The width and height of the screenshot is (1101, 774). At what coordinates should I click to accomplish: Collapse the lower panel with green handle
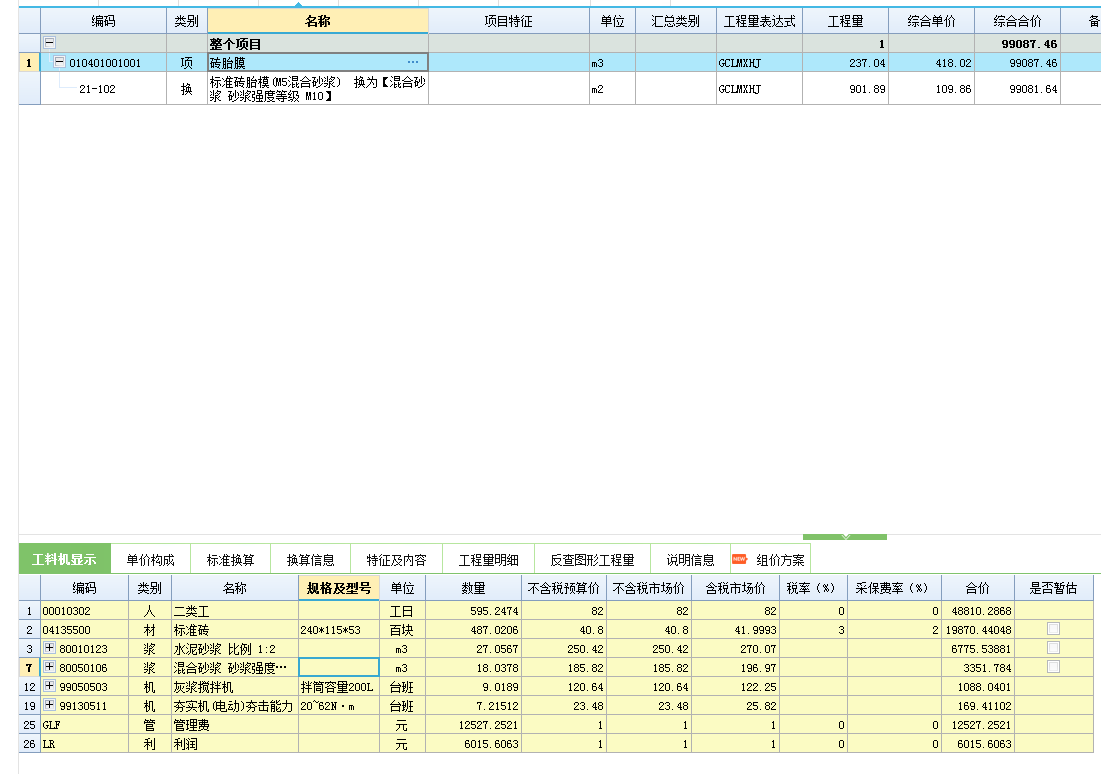click(x=845, y=537)
